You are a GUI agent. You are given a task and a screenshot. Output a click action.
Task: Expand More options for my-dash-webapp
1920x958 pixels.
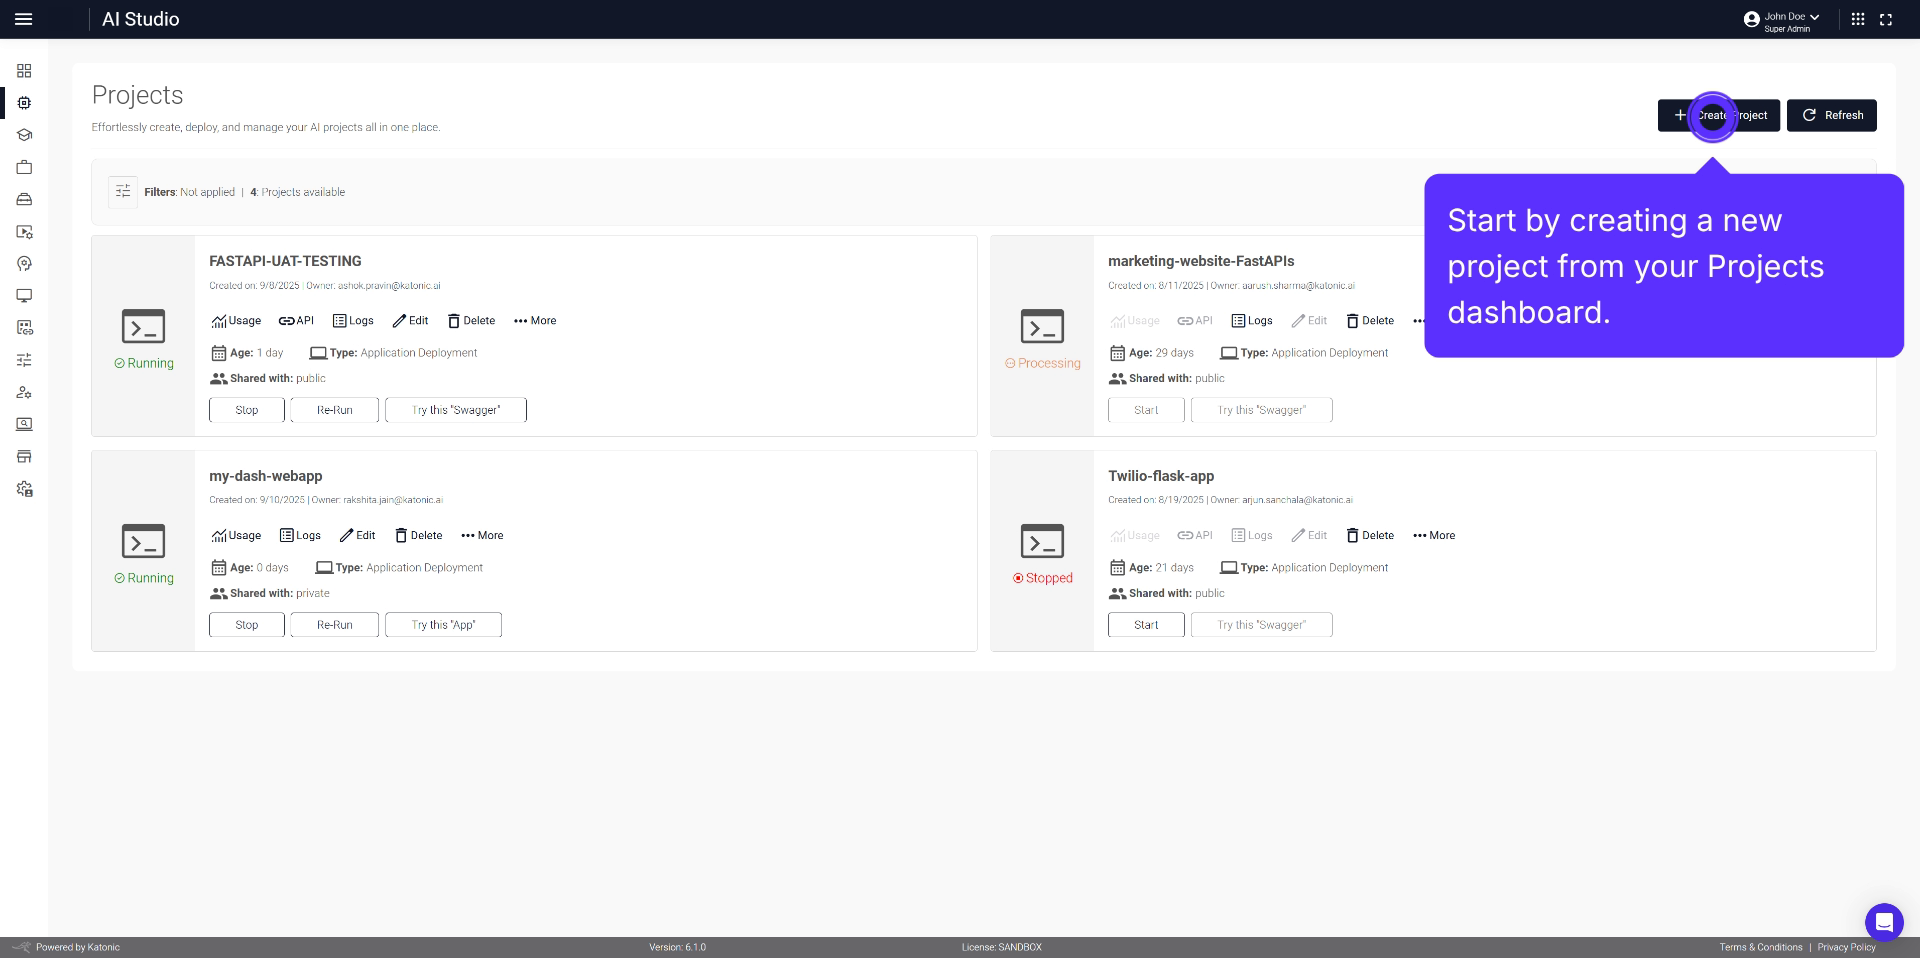[482, 536]
